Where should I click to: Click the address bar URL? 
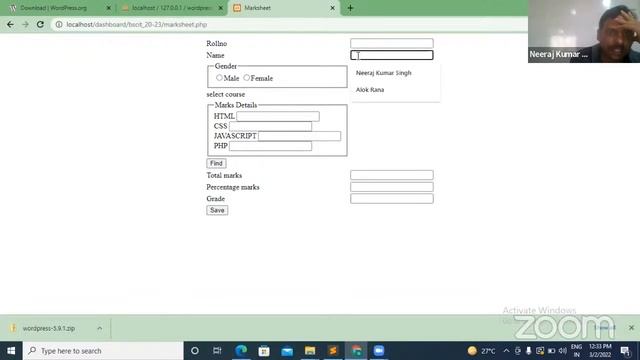(137, 24)
